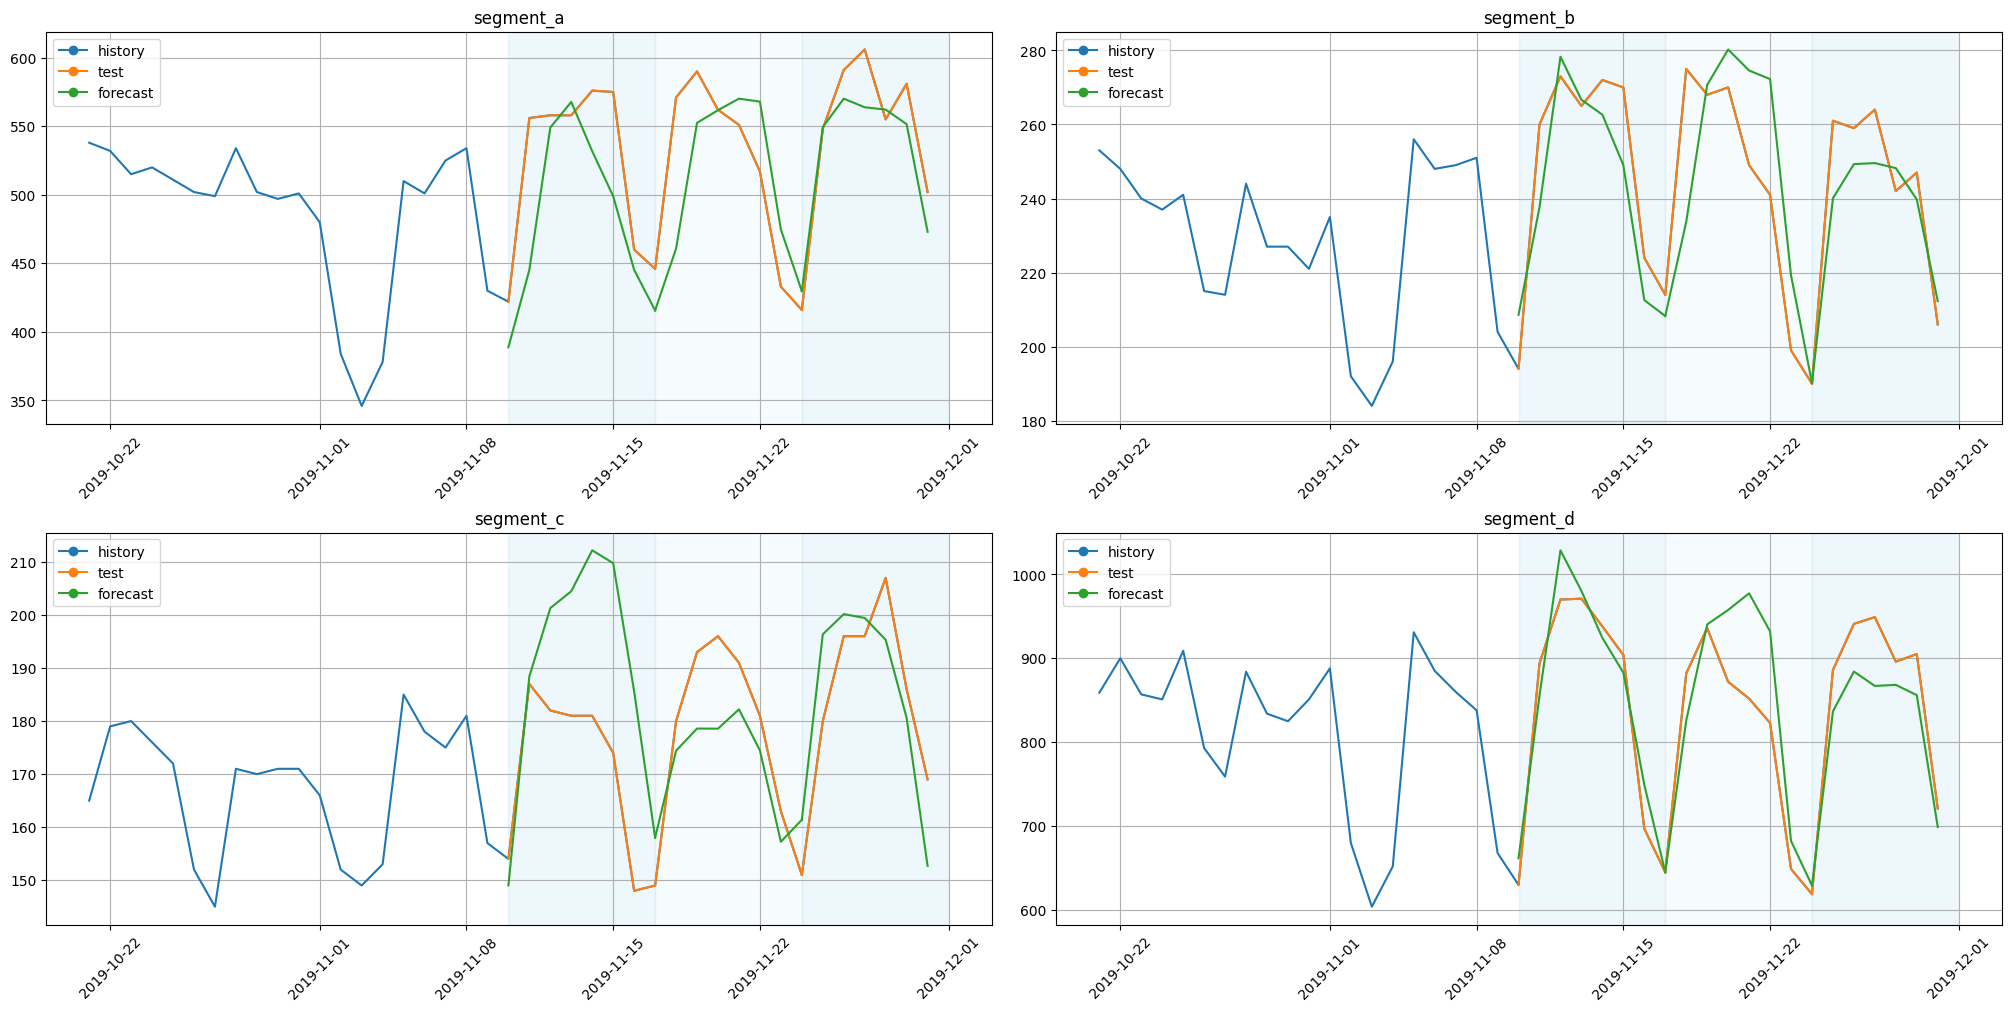2011x1011 pixels.
Task: Click the segment_b chart title
Action: 1529,18
